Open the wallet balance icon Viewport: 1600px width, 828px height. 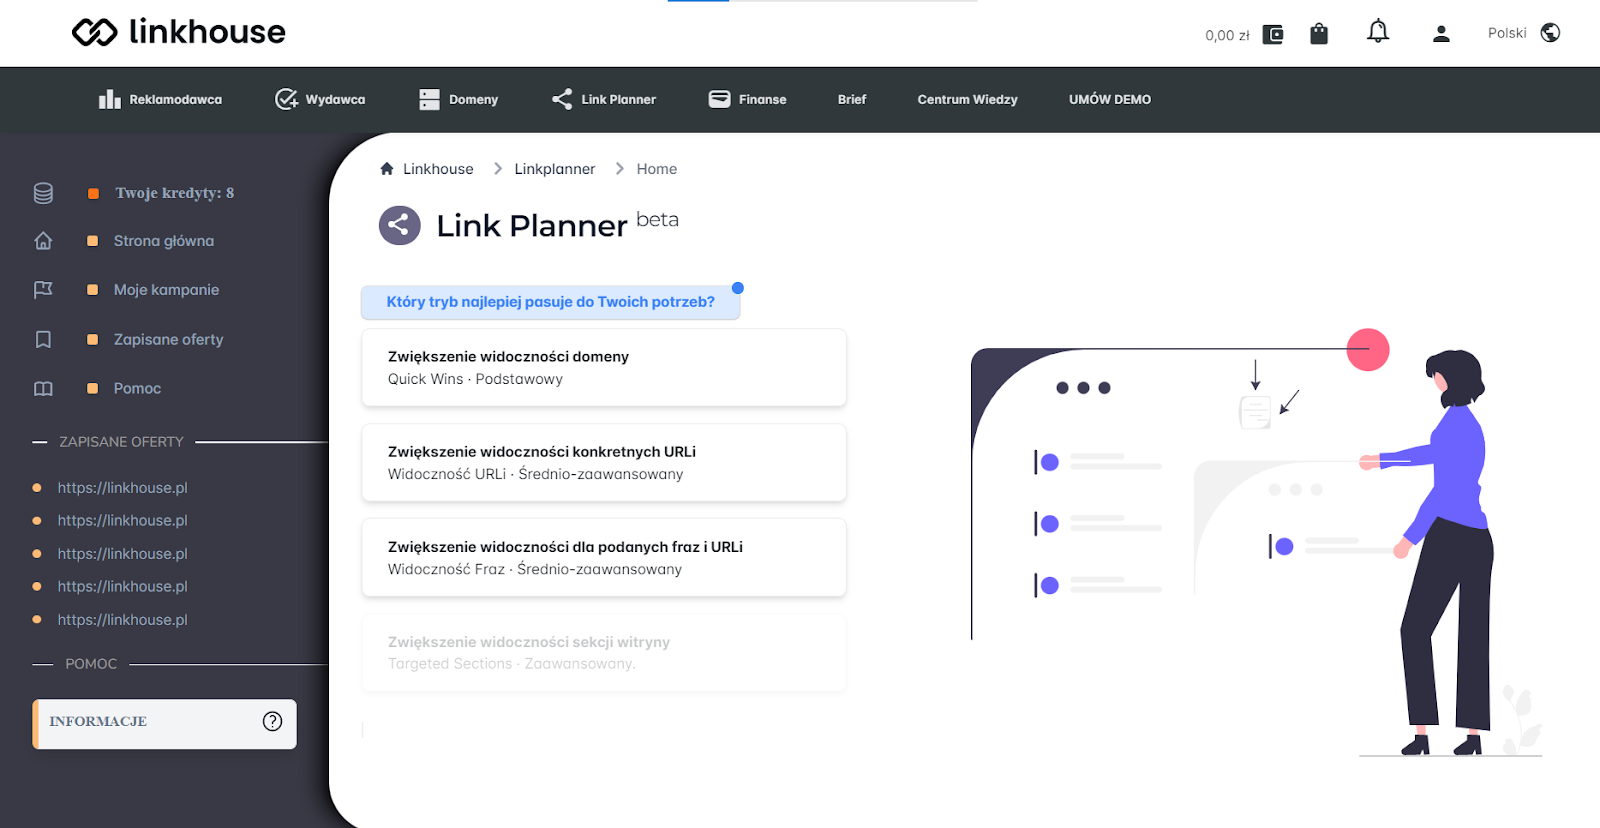[1273, 35]
